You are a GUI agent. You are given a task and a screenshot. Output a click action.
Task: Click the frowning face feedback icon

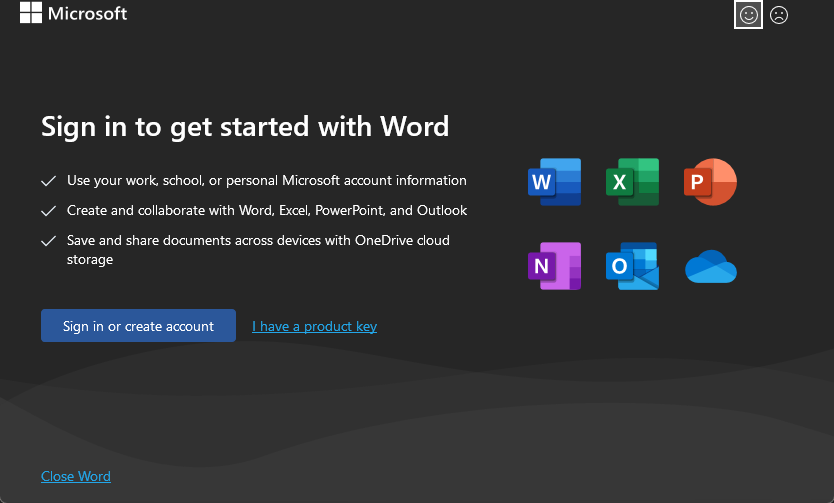click(779, 15)
